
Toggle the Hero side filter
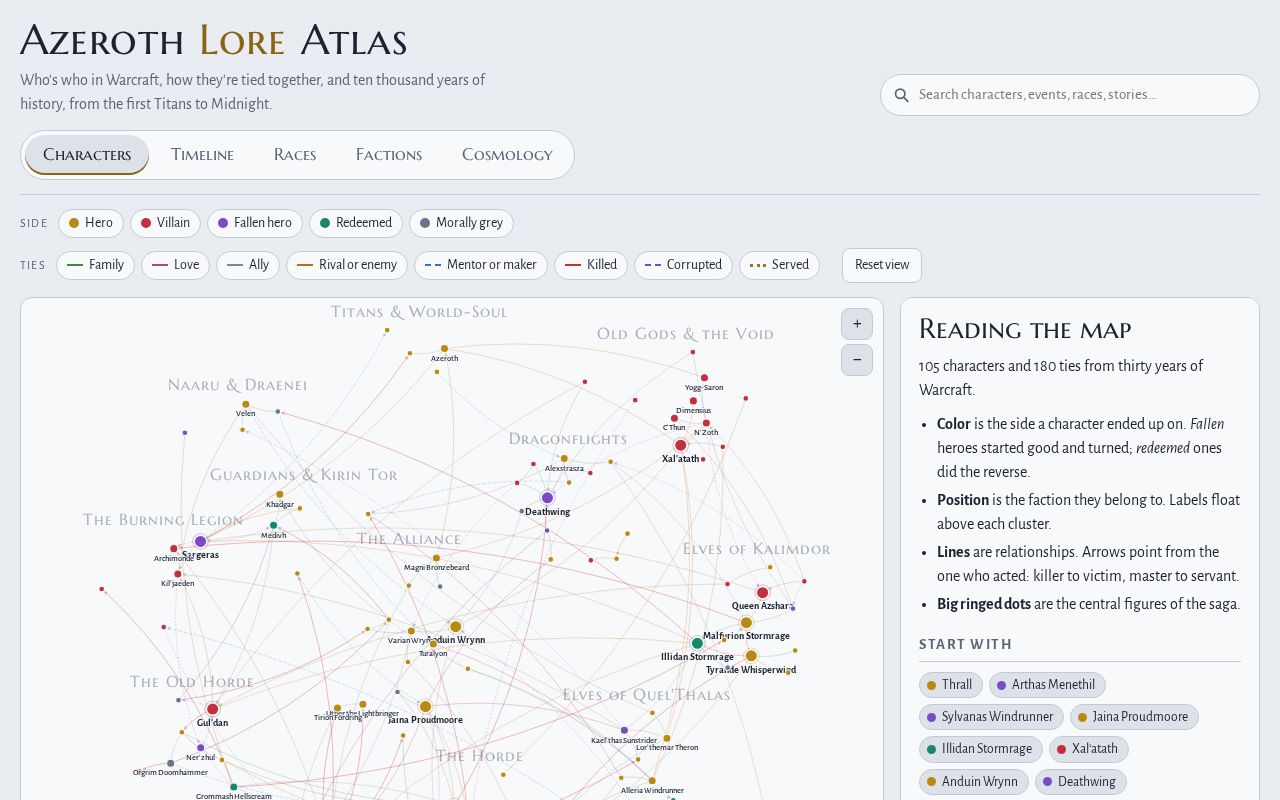[91, 223]
